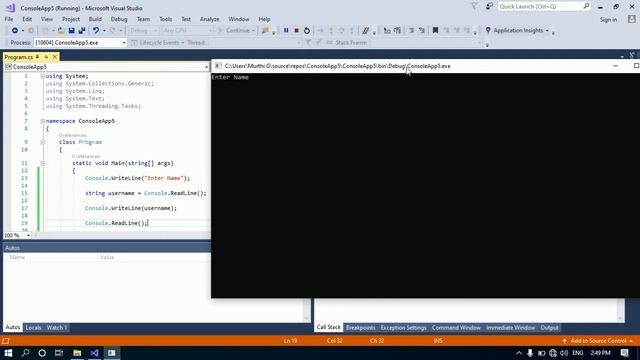Click the volume speaker tray icon
This screenshot has height=360, width=640.
point(564,353)
